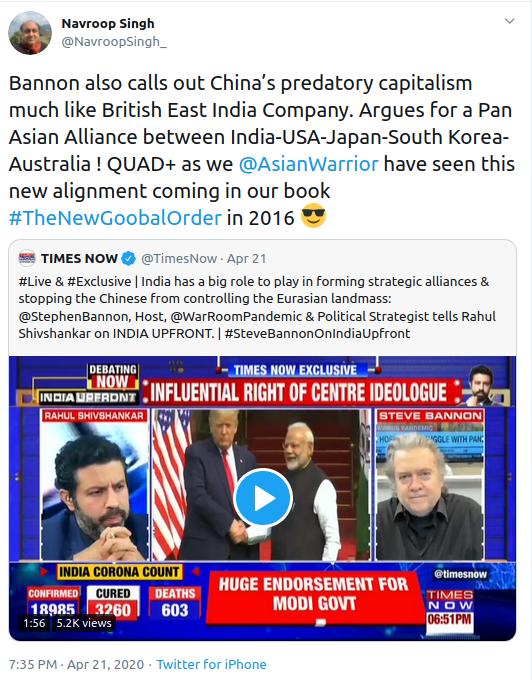Click the 5.2K views label
The width and height of the screenshot is (532, 680).
point(84,623)
